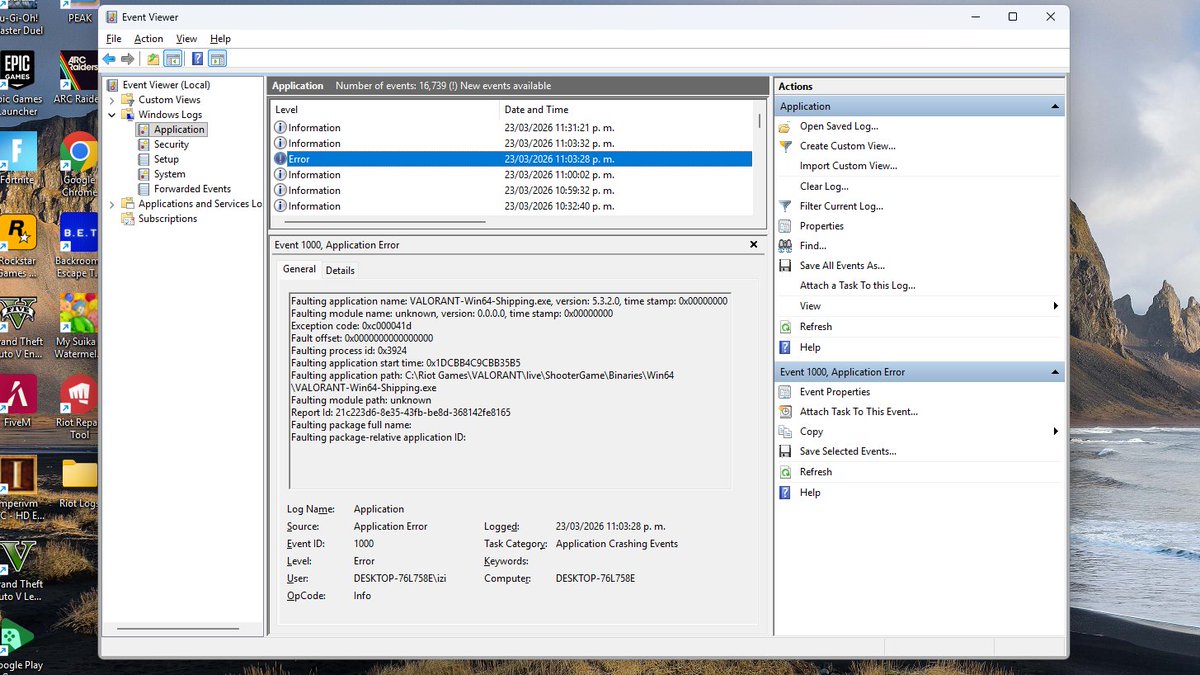Click inside the event description text box
Screen dimensions: 1200x675
click(x=510, y=391)
